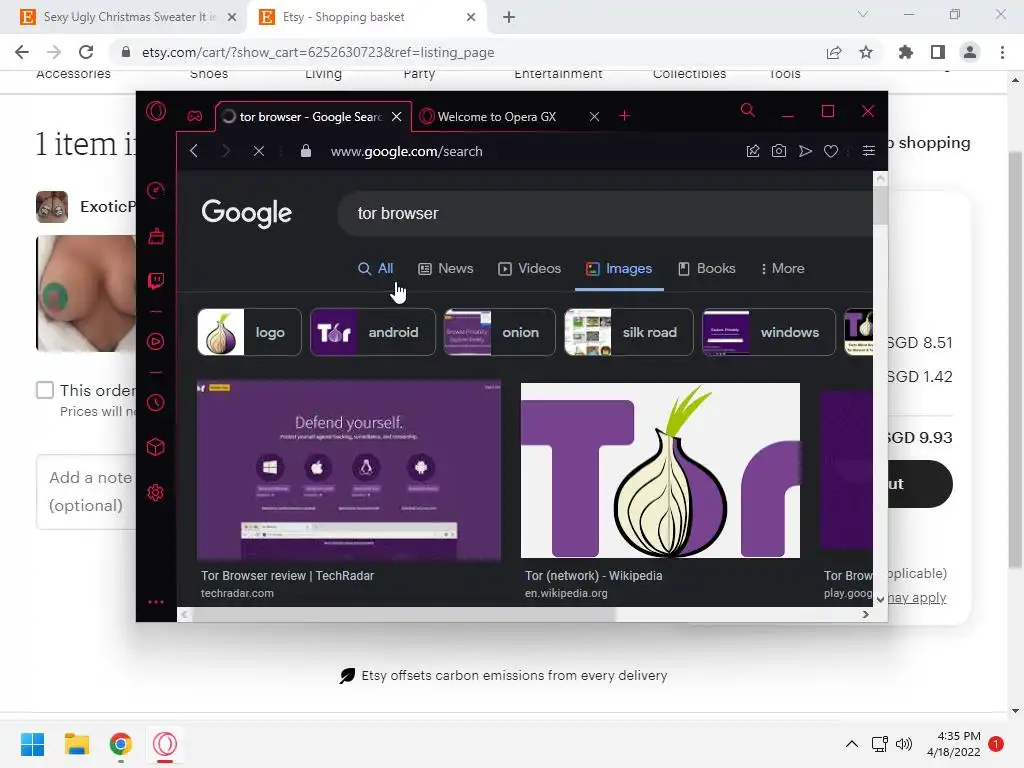This screenshot has width=1024, height=768.
Task: Expand the Google More search options
Action: click(x=782, y=268)
